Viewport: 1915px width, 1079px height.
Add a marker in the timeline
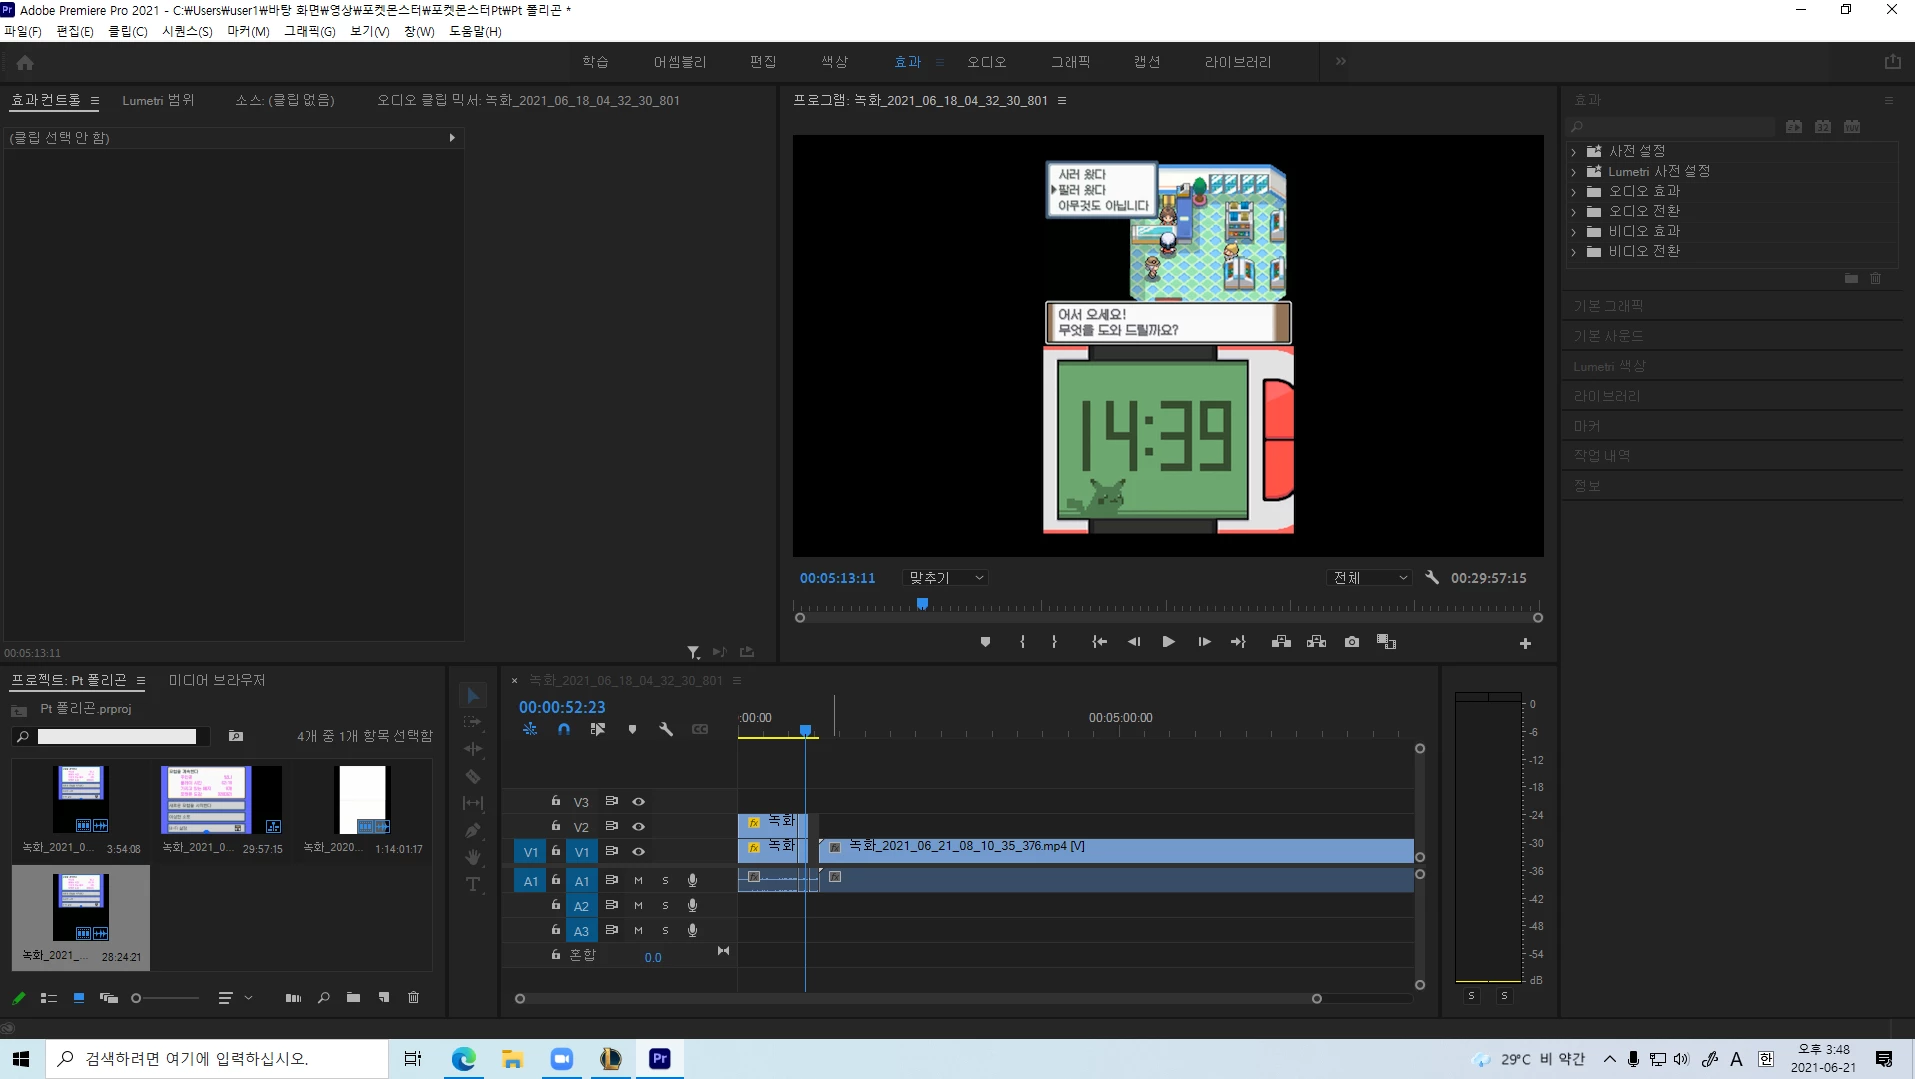632,729
